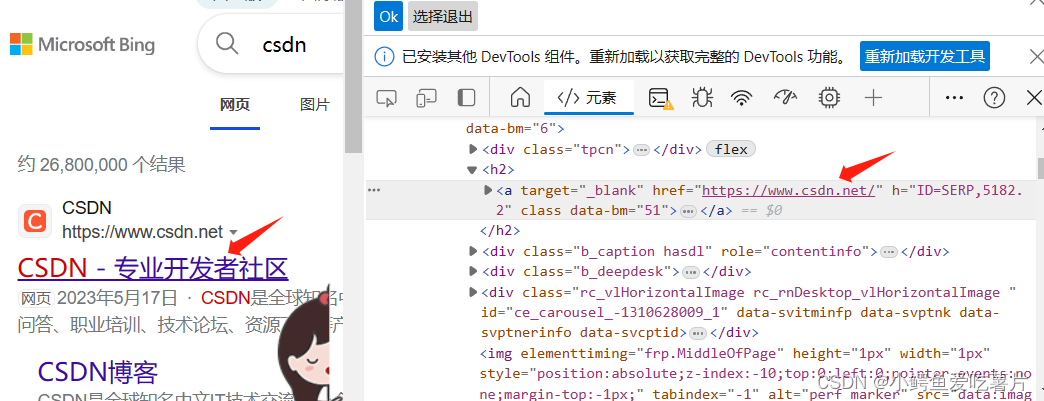Toggle the DevTools sidebar panel icon
Viewport: 1044px width, 401px height.
[466, 99]
